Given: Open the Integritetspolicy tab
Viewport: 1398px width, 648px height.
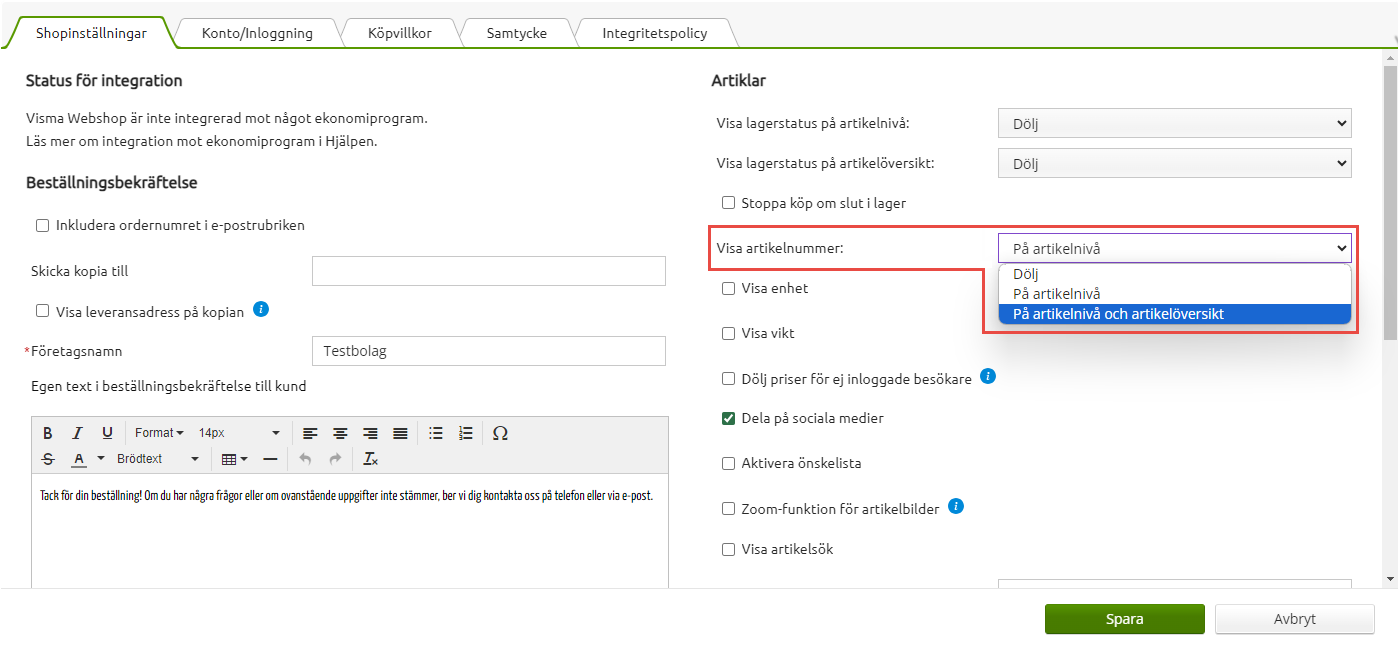Looking at the screenshot, I should pyautogui.click(x=654, y=33).
